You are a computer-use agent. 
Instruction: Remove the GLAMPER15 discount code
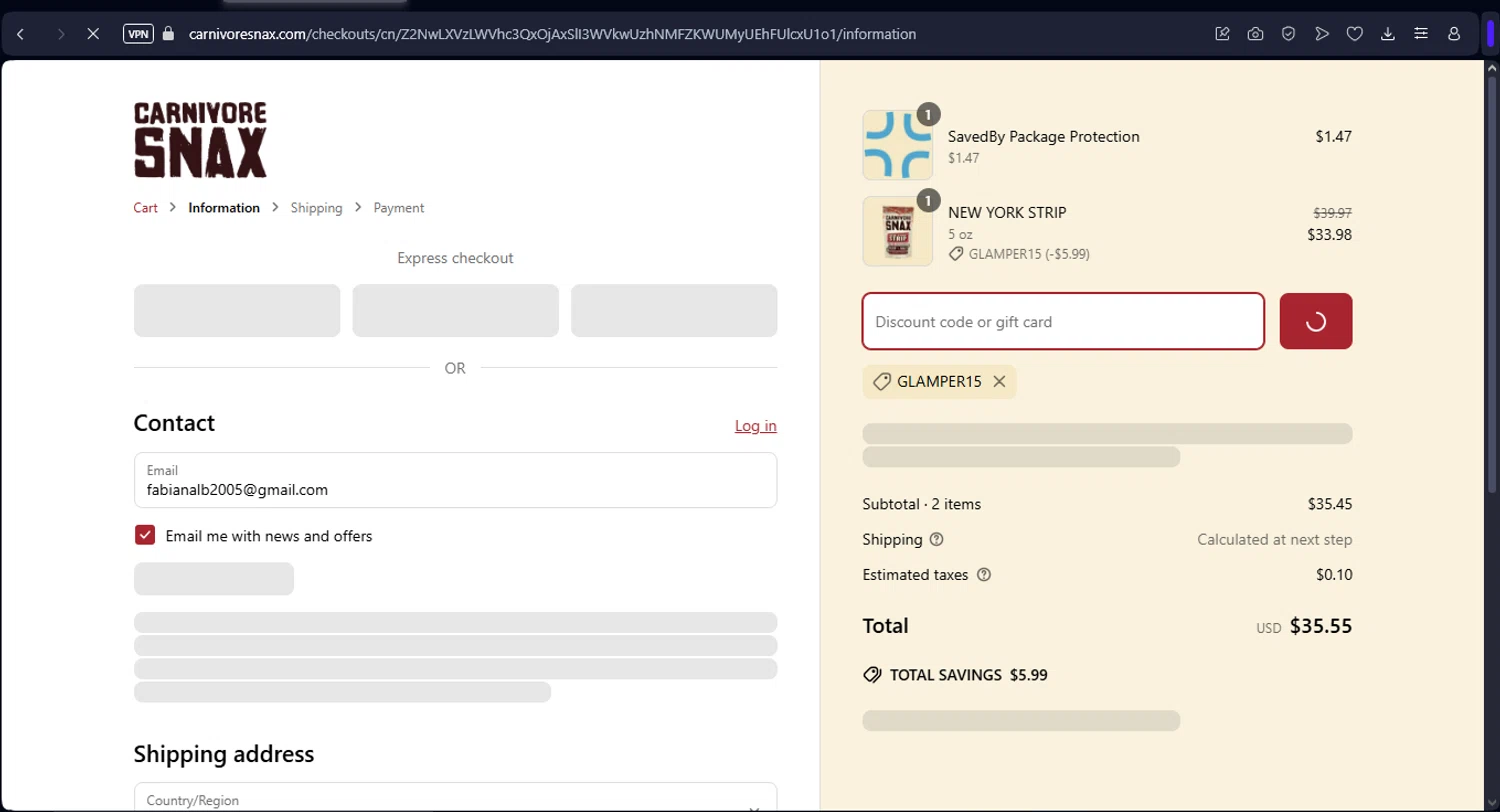coord(999,382)
